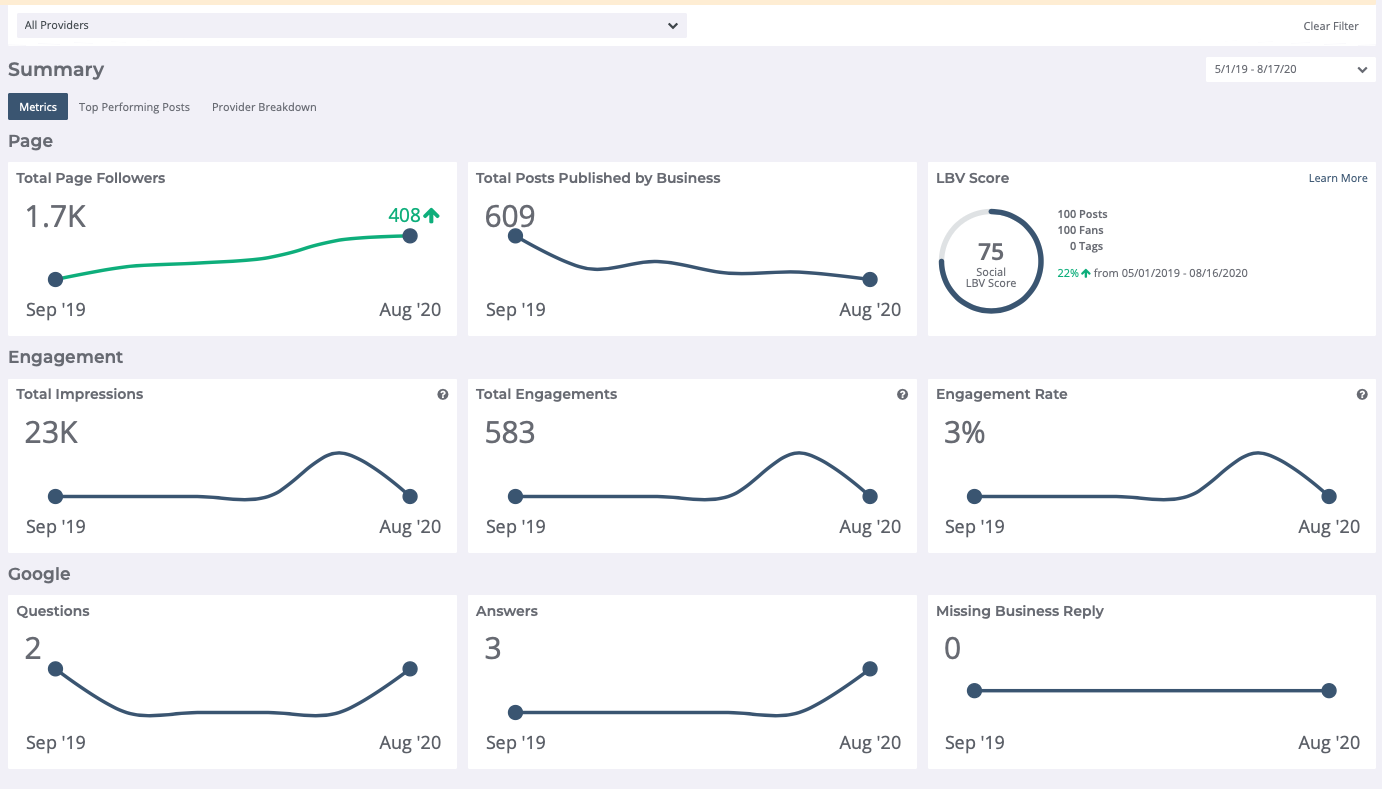Viewport: 1382px width, 789px height.
Task: Select the Metrics tab
Action: 38,107
